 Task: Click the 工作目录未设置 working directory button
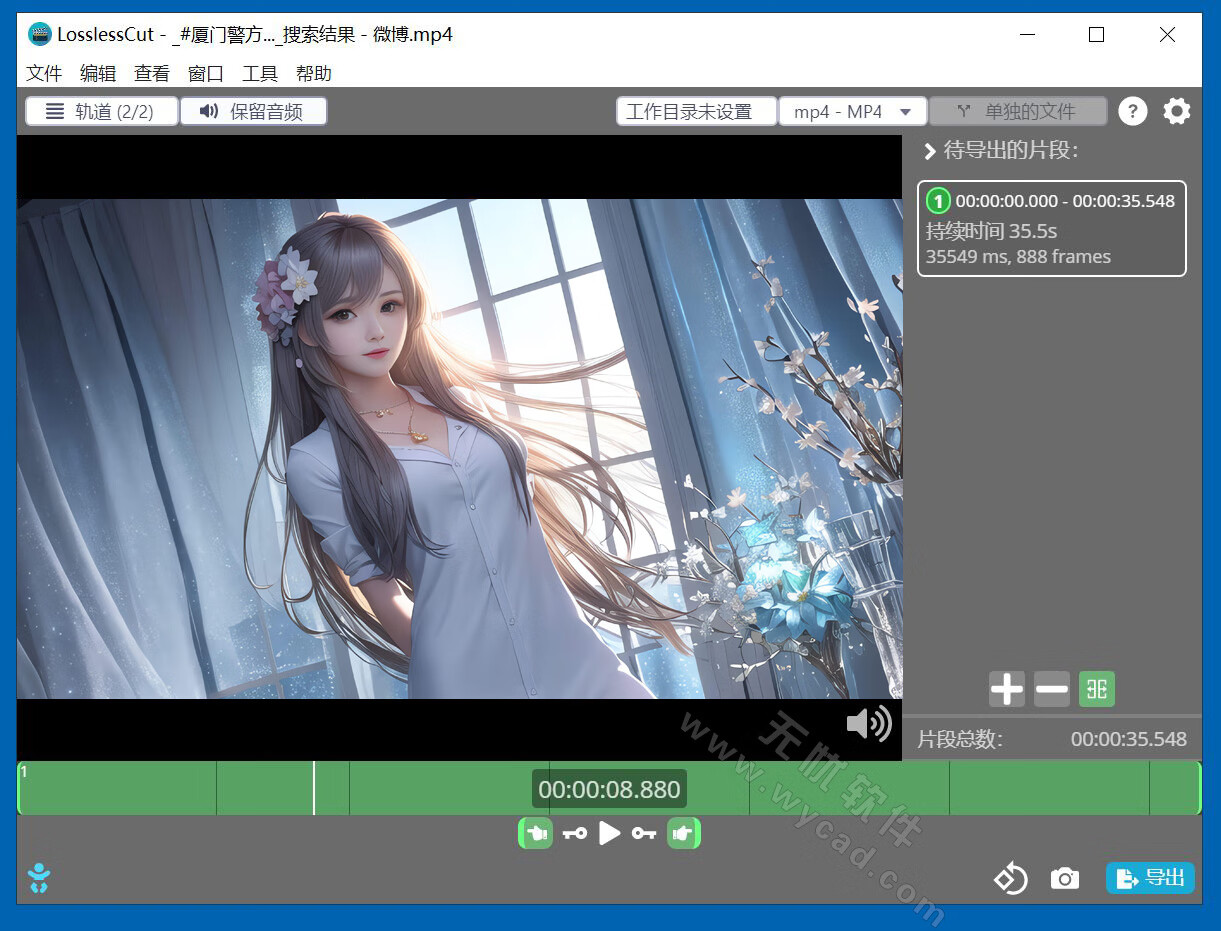(x=697, y=111)
